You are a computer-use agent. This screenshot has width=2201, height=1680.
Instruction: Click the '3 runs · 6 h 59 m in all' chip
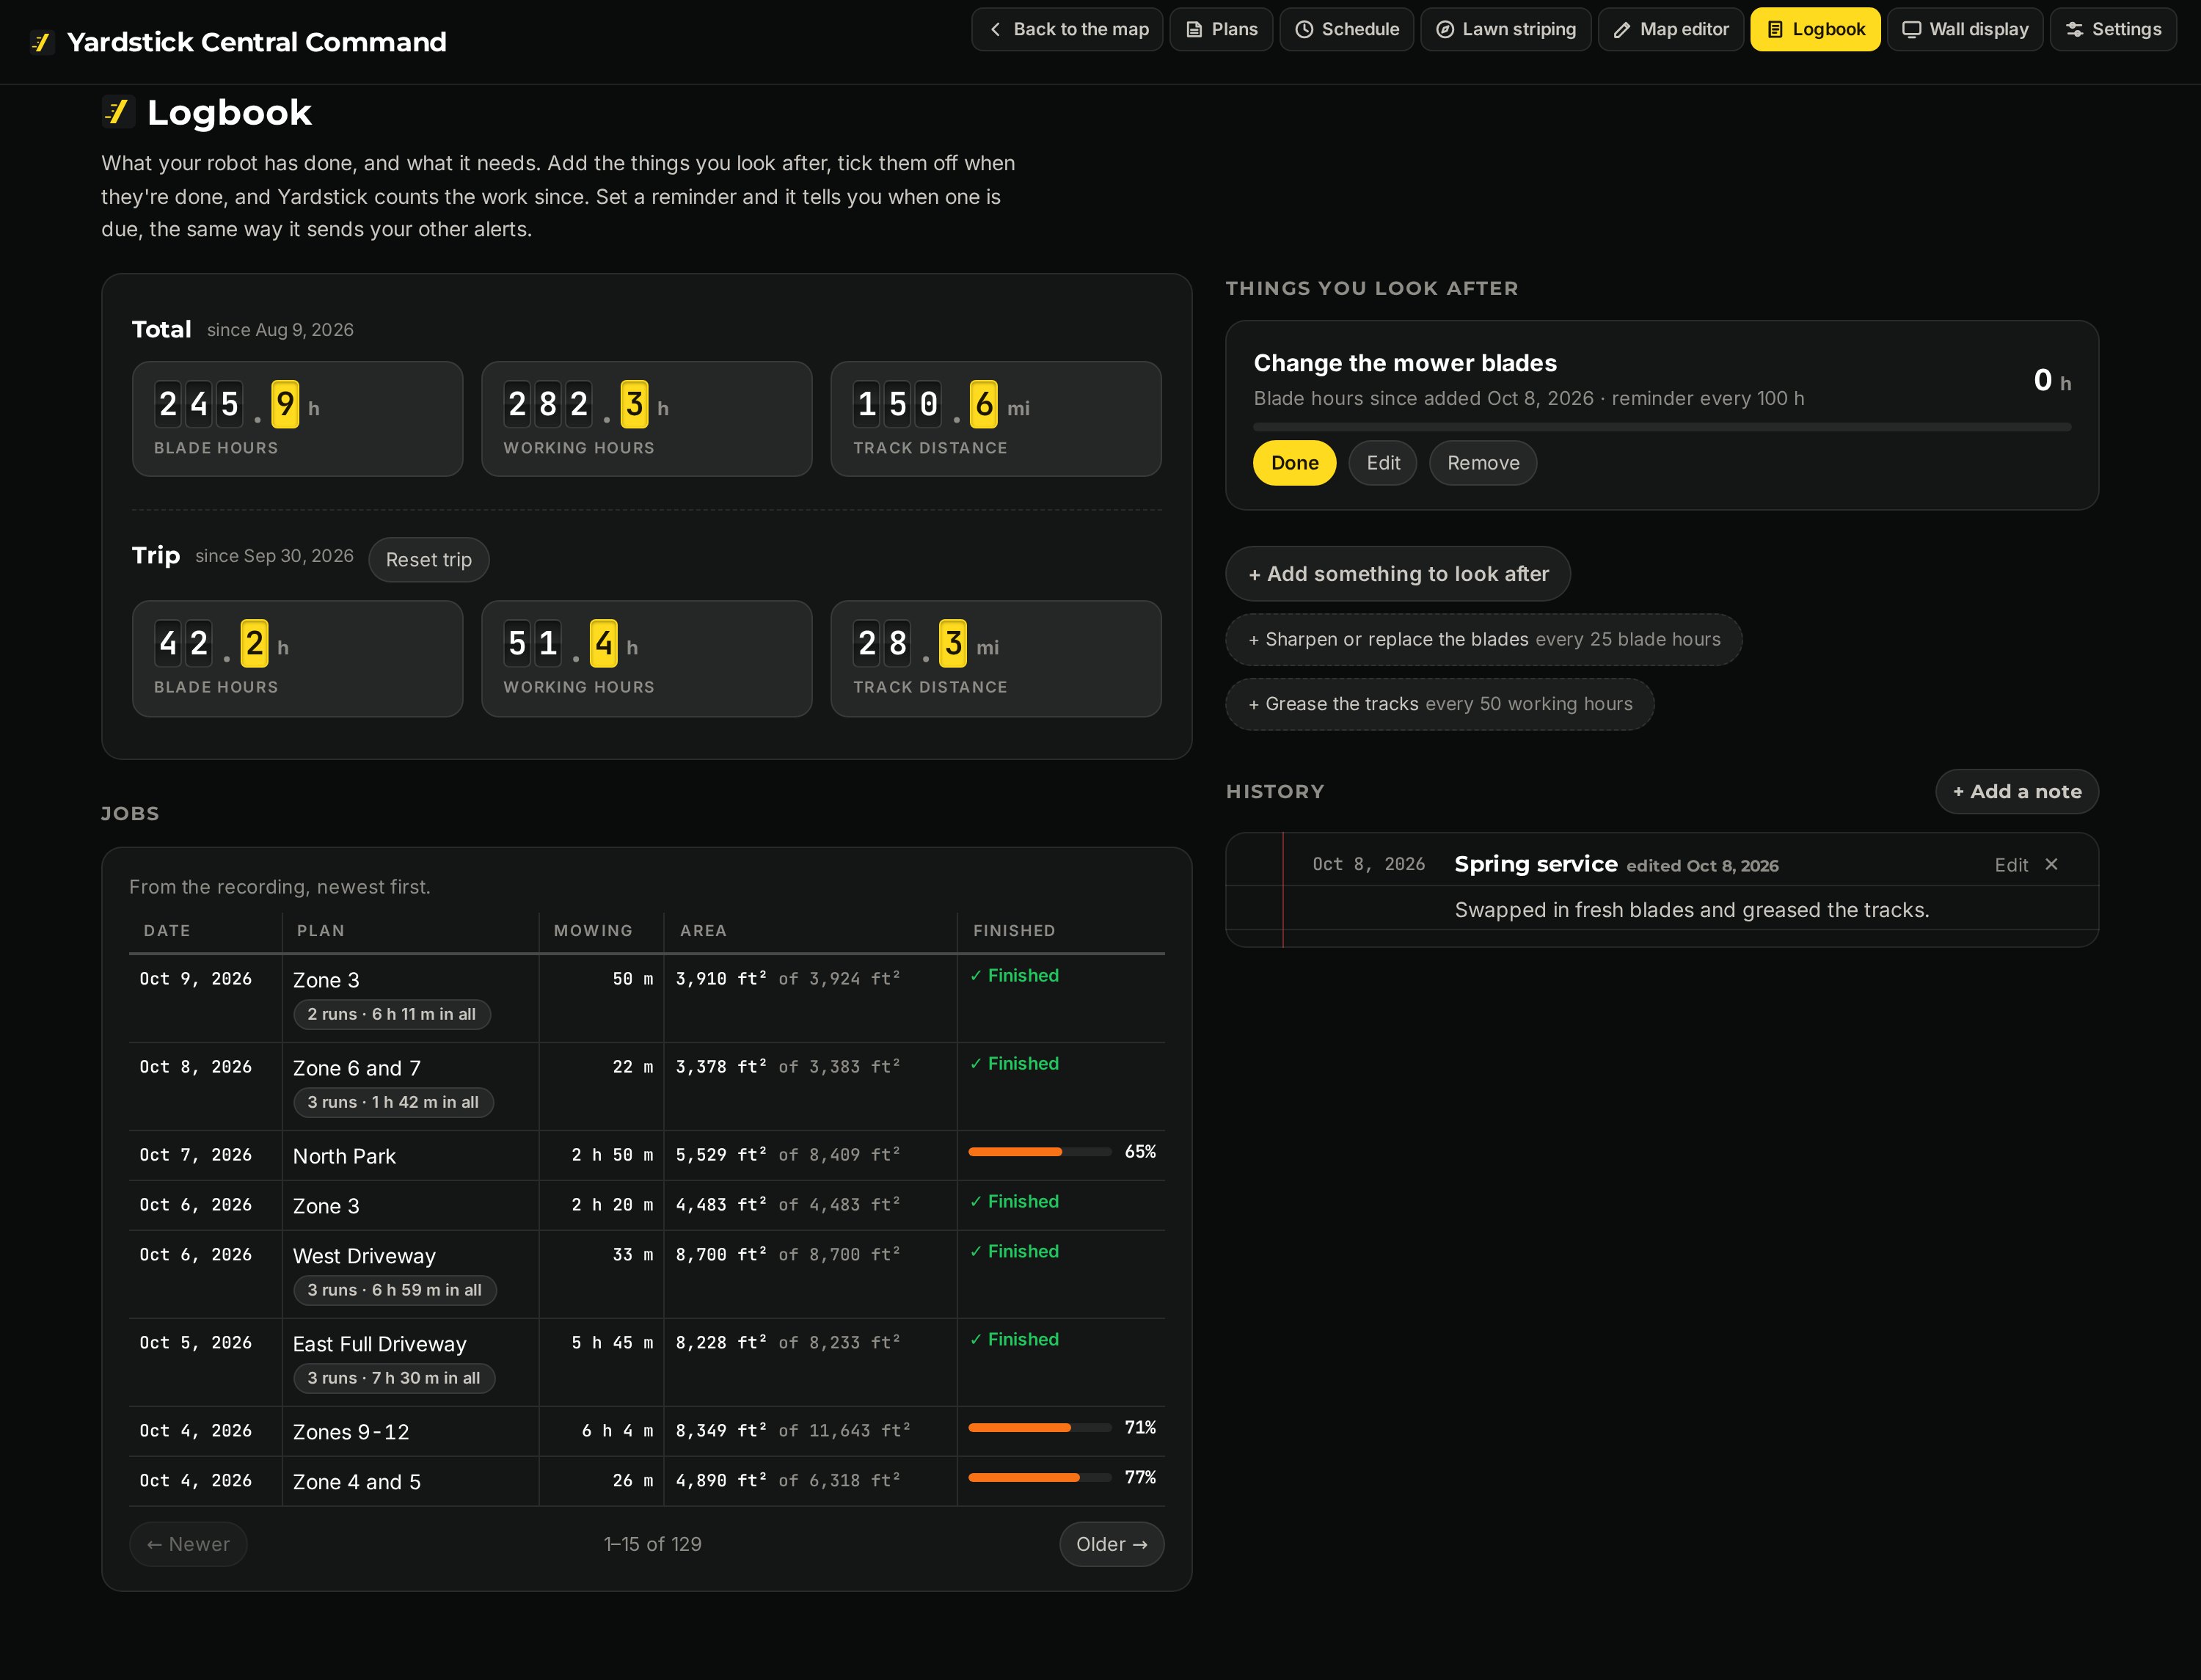point(394,1290)
